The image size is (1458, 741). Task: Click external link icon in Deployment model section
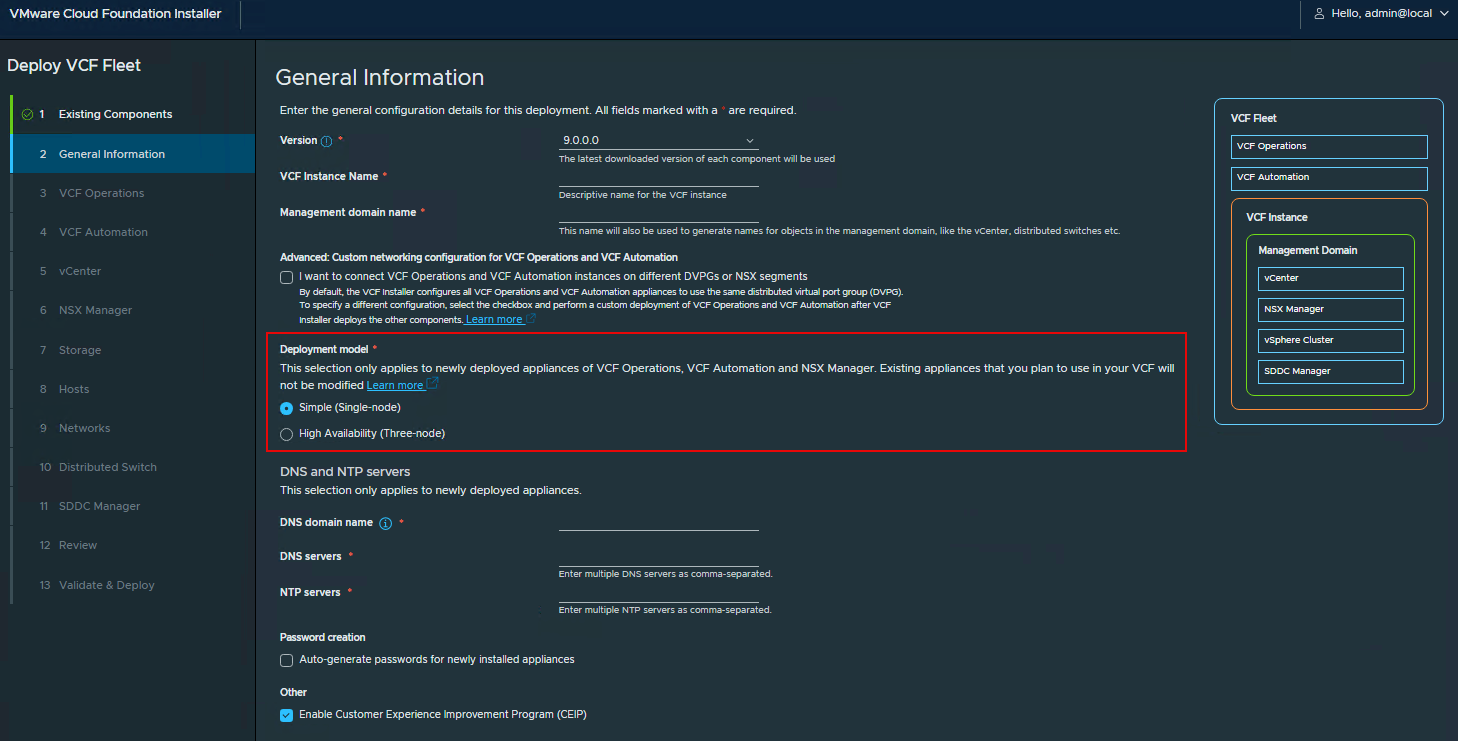432,384
